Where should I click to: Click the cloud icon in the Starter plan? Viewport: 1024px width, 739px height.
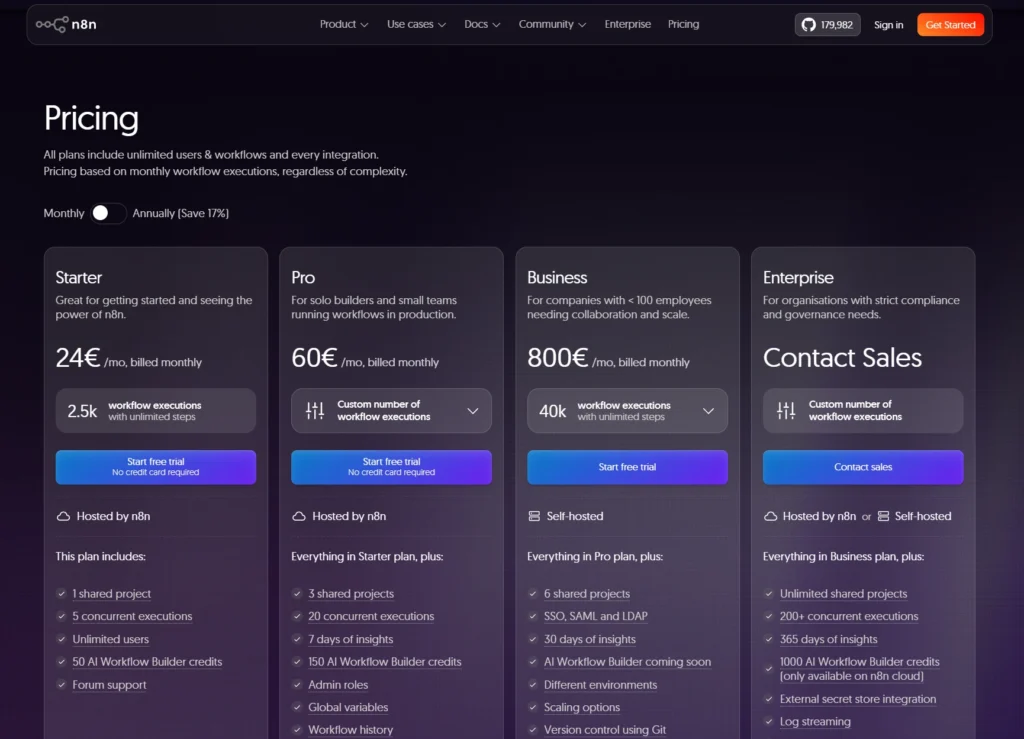pyautogui.click(x=63, y=516)
